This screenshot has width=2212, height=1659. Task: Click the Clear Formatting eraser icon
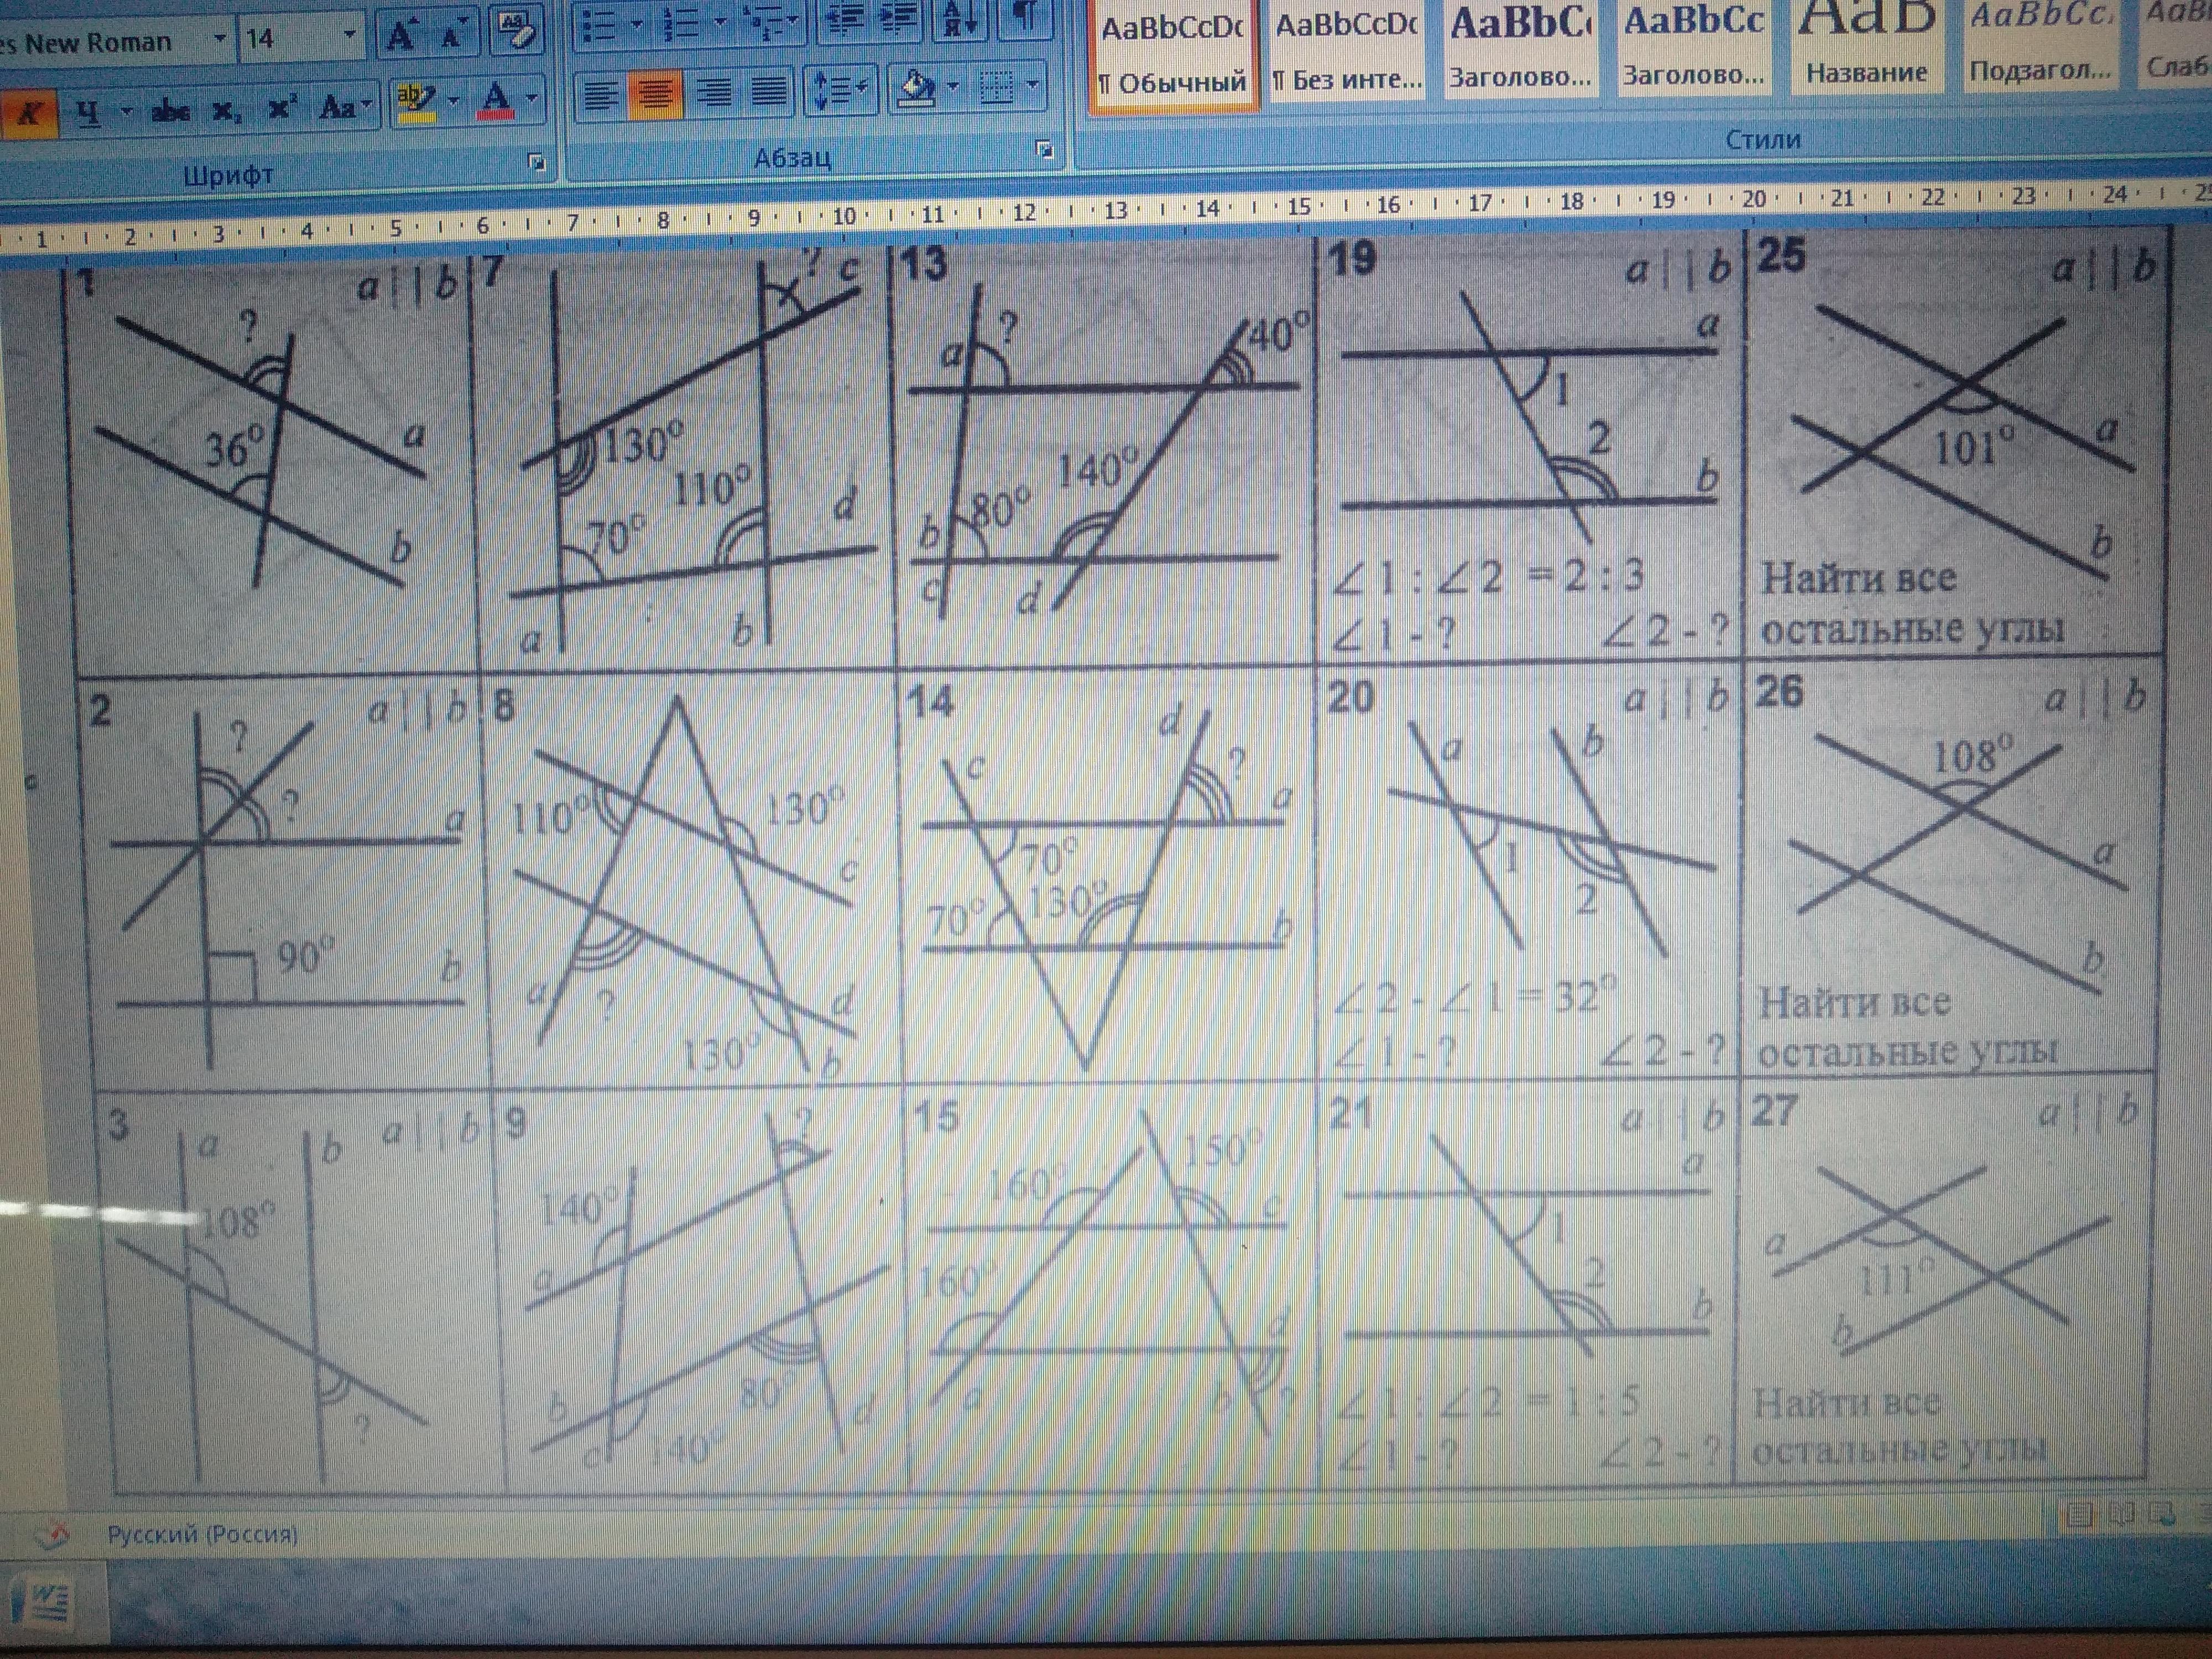516,31
